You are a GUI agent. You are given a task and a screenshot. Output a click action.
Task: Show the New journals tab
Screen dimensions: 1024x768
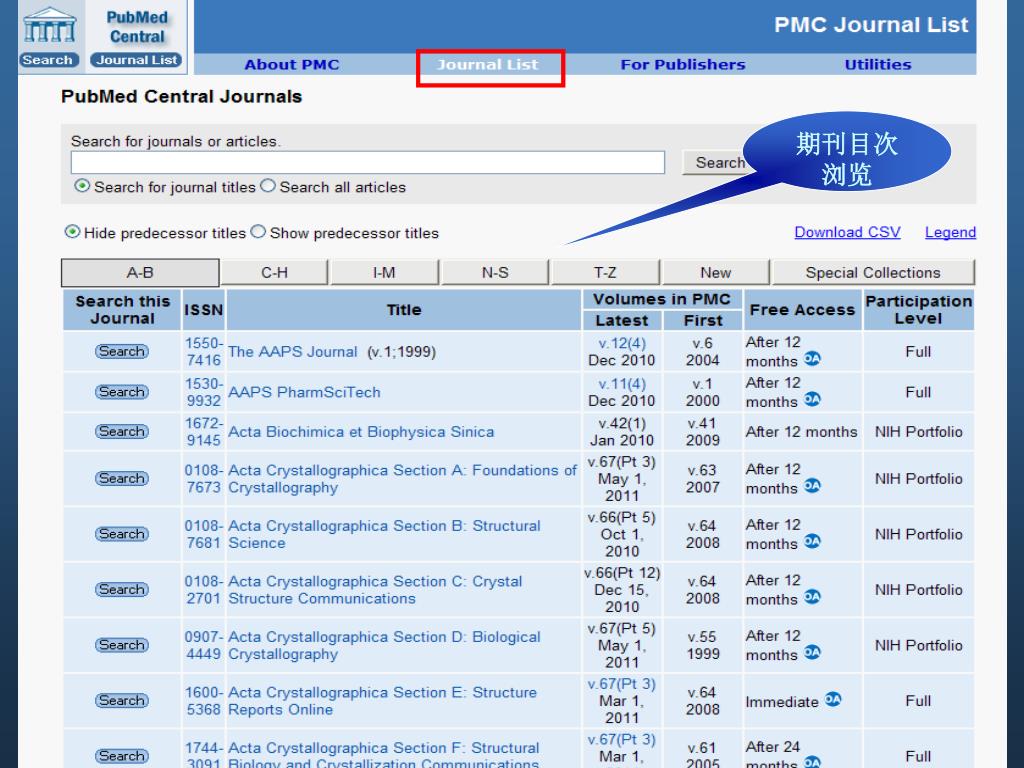(716, 273)
